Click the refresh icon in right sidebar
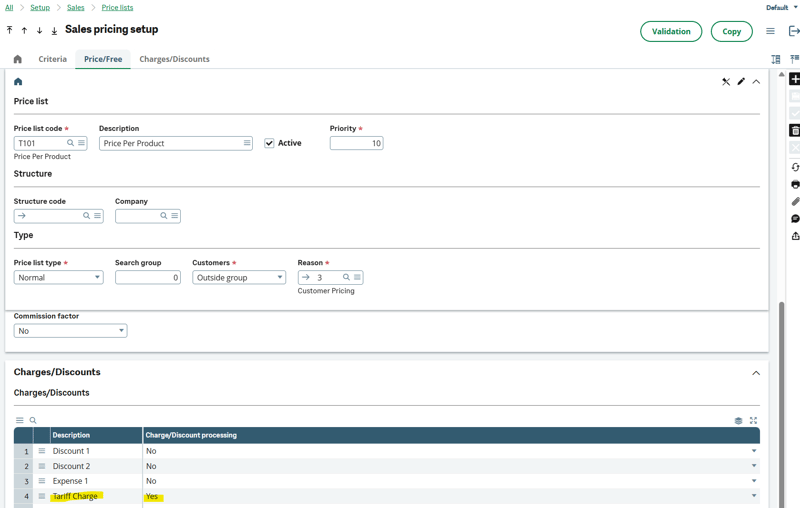 pyautogui.click(x=795, y=168)
